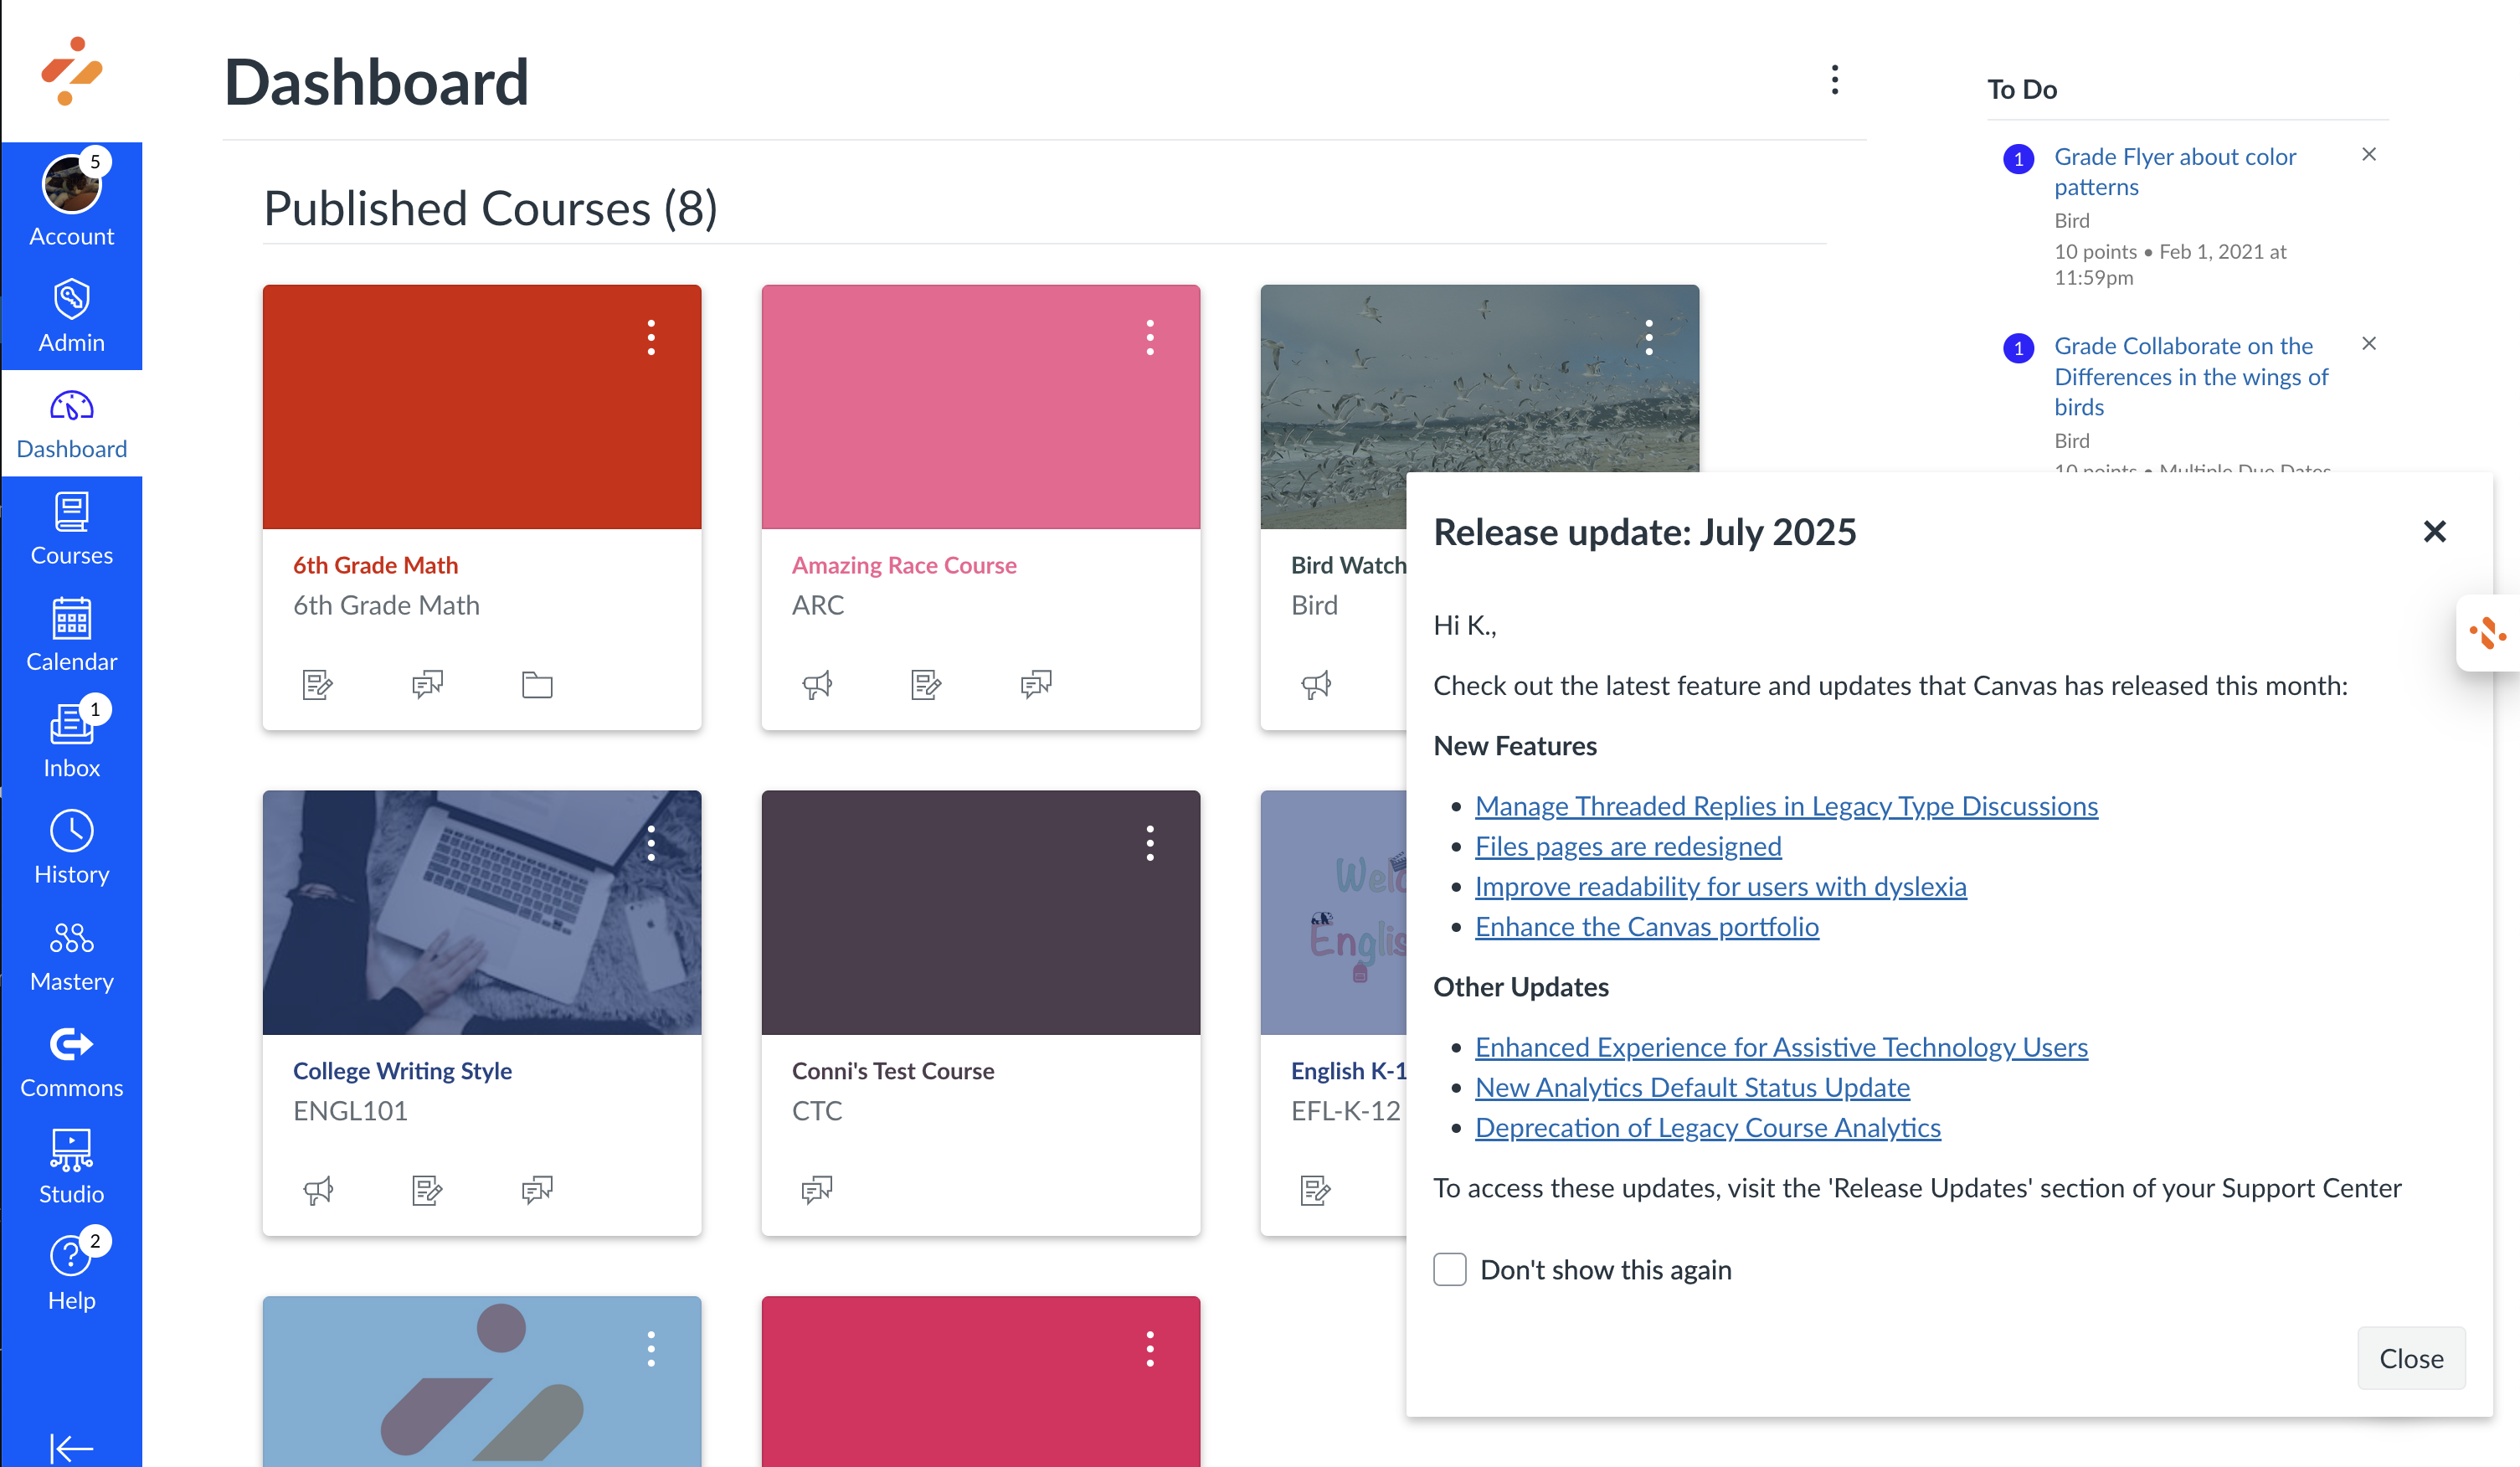Viewport: 2520px width, 1467px height.
Task: Click 6th Grade Math assignments icon
Action: point(317,685)
